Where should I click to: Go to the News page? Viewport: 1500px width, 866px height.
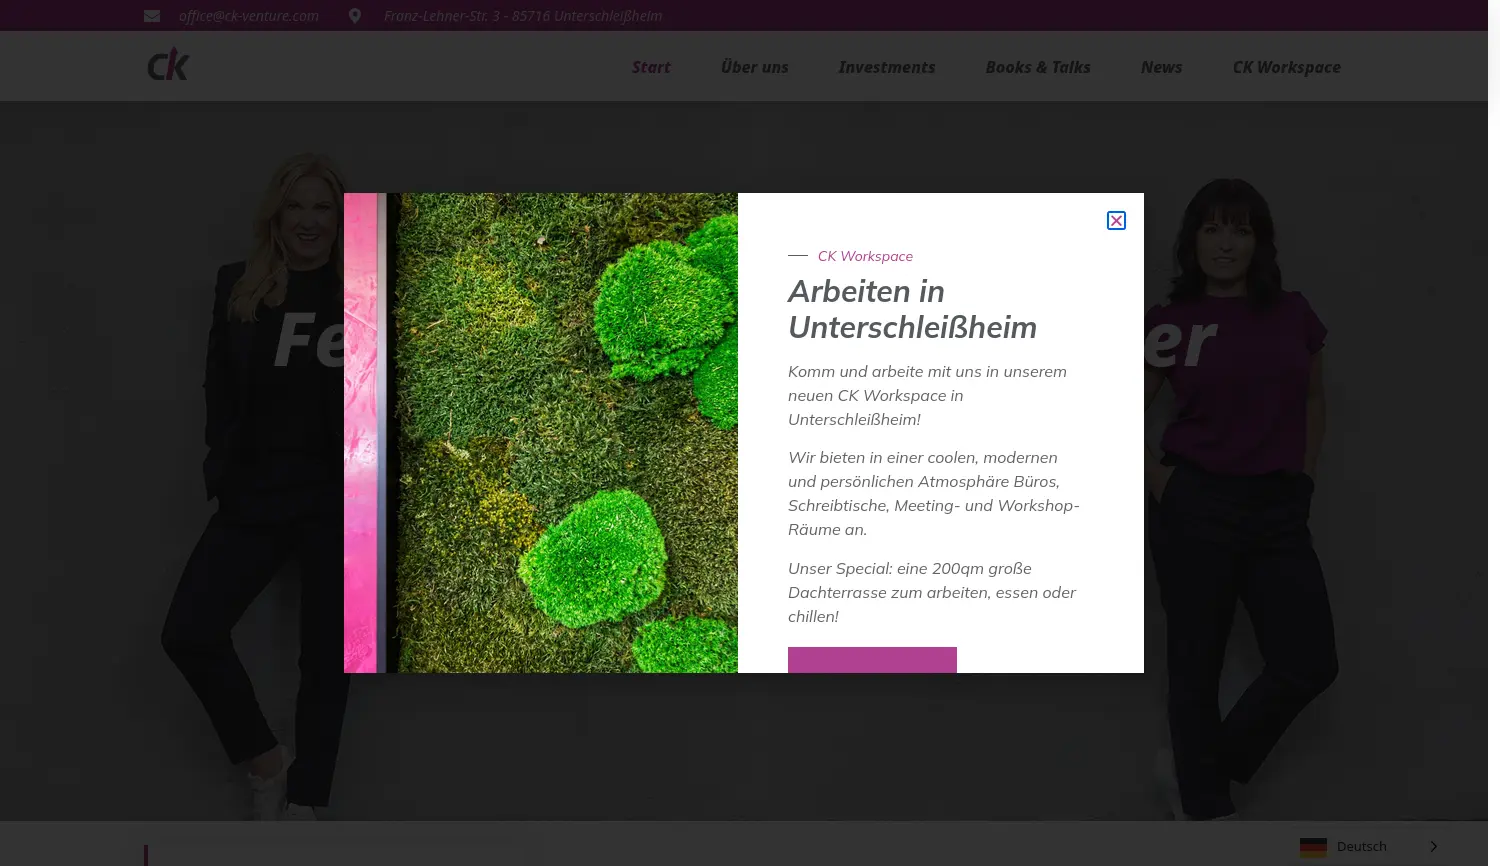[x=1161, y=67]
